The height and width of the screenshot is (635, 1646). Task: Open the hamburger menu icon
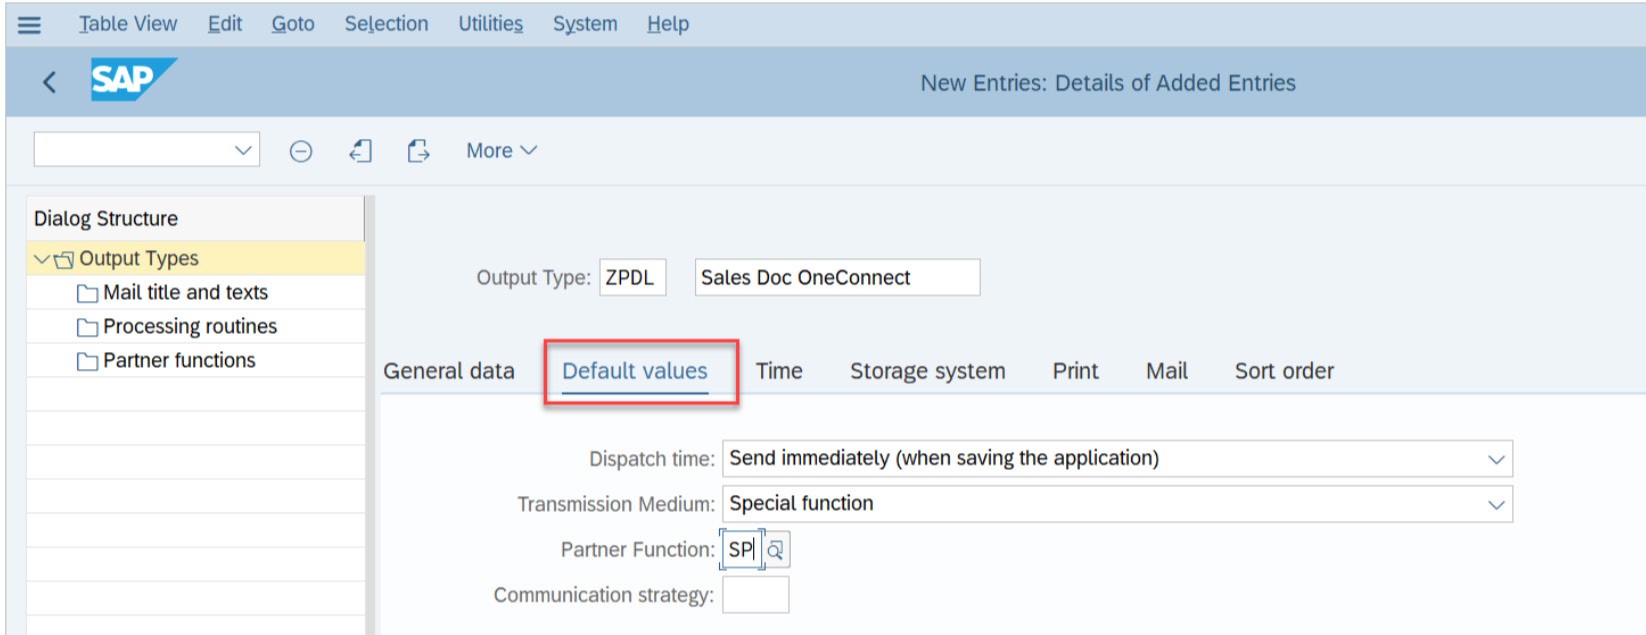(x=30, y=24)
